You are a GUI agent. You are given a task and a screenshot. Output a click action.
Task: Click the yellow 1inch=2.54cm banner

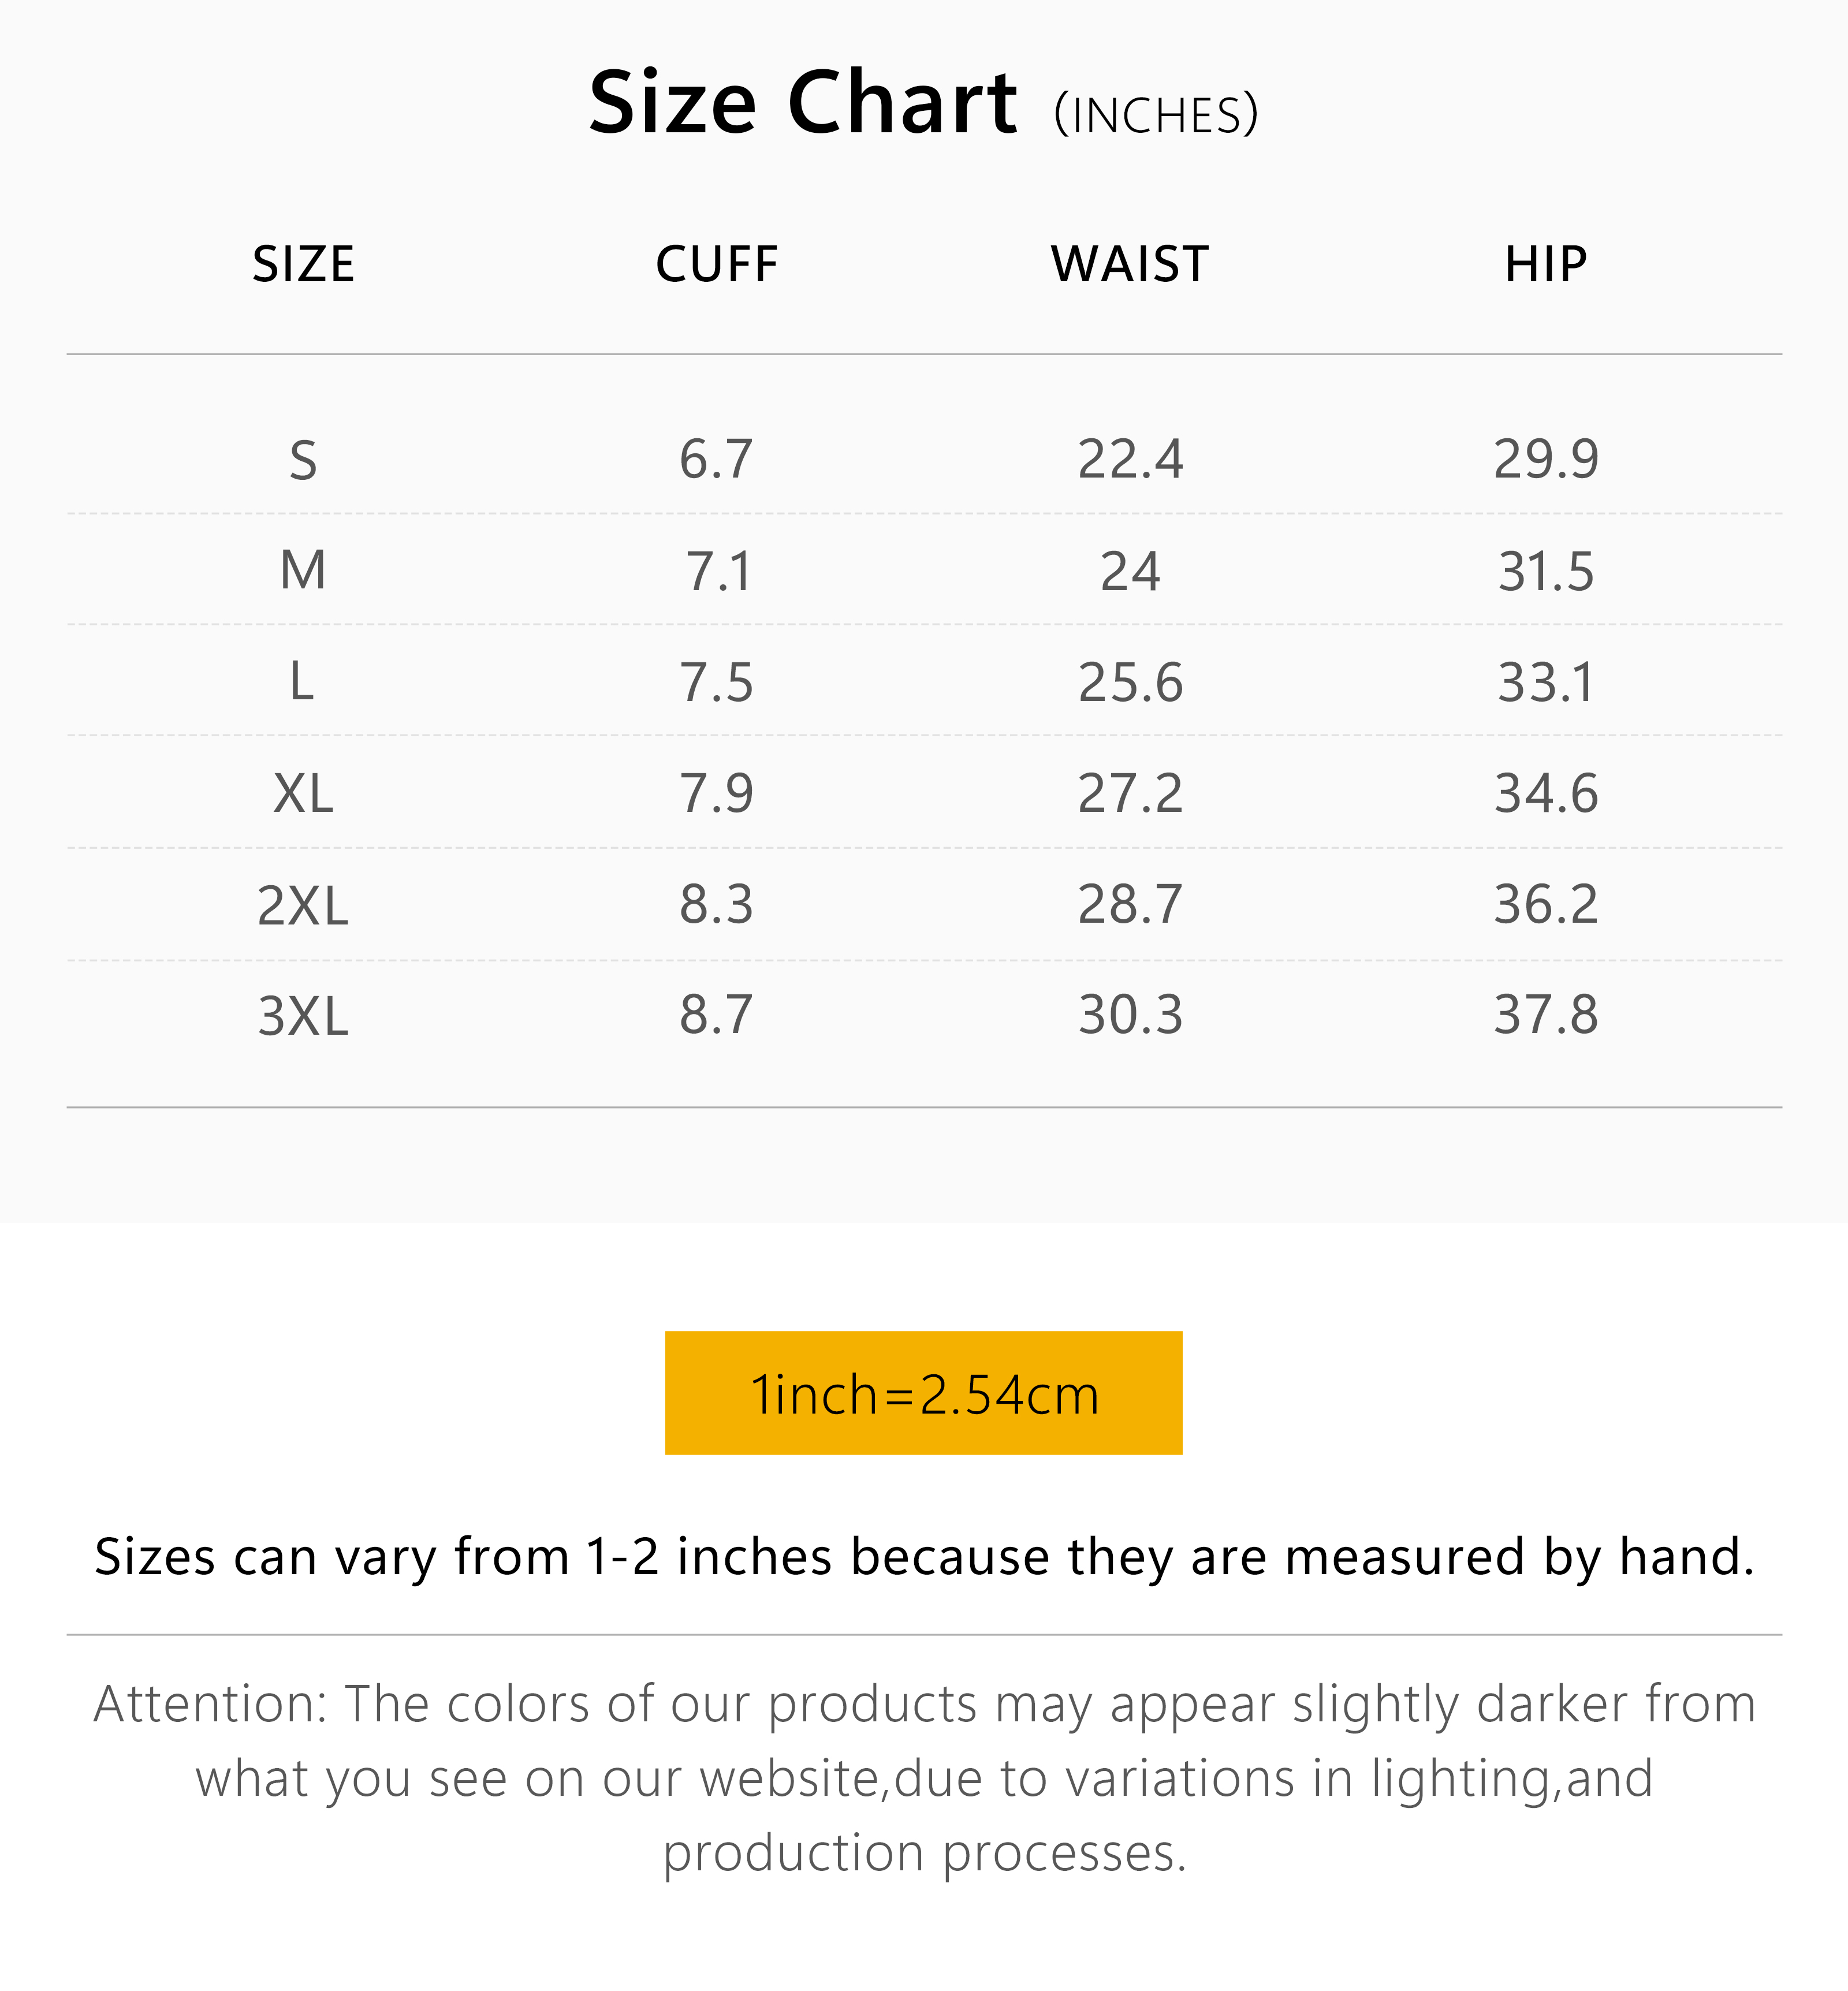click(x=923, y=1393)
